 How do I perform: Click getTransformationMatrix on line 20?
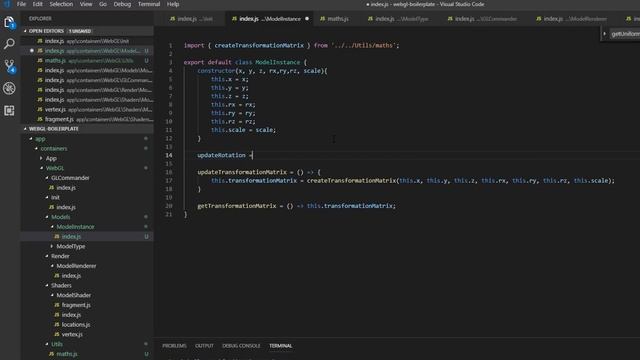(x=237, y=206)
